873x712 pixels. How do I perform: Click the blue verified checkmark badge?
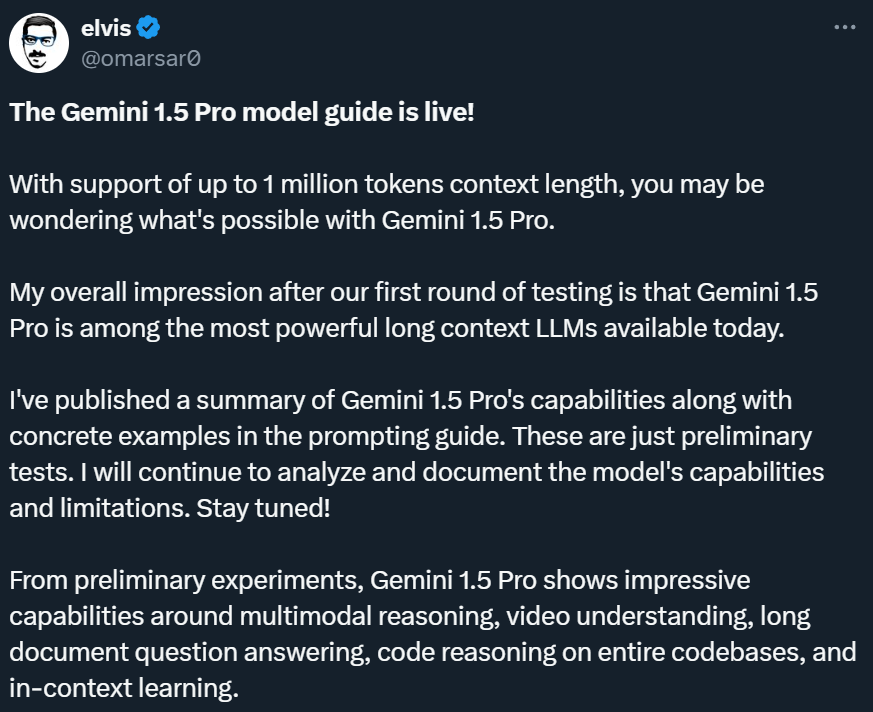coord(148,28)
